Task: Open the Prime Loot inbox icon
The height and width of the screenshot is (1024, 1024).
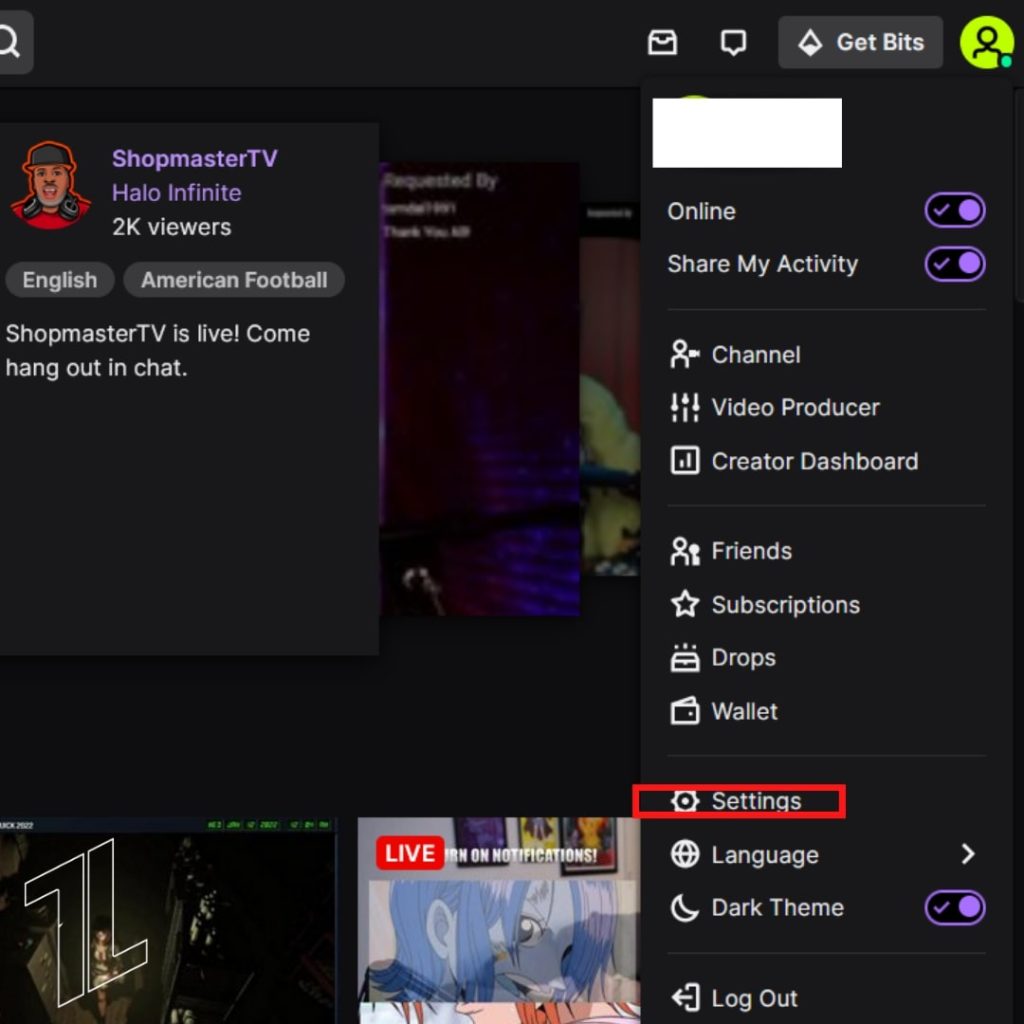Action: pos(662,42)
